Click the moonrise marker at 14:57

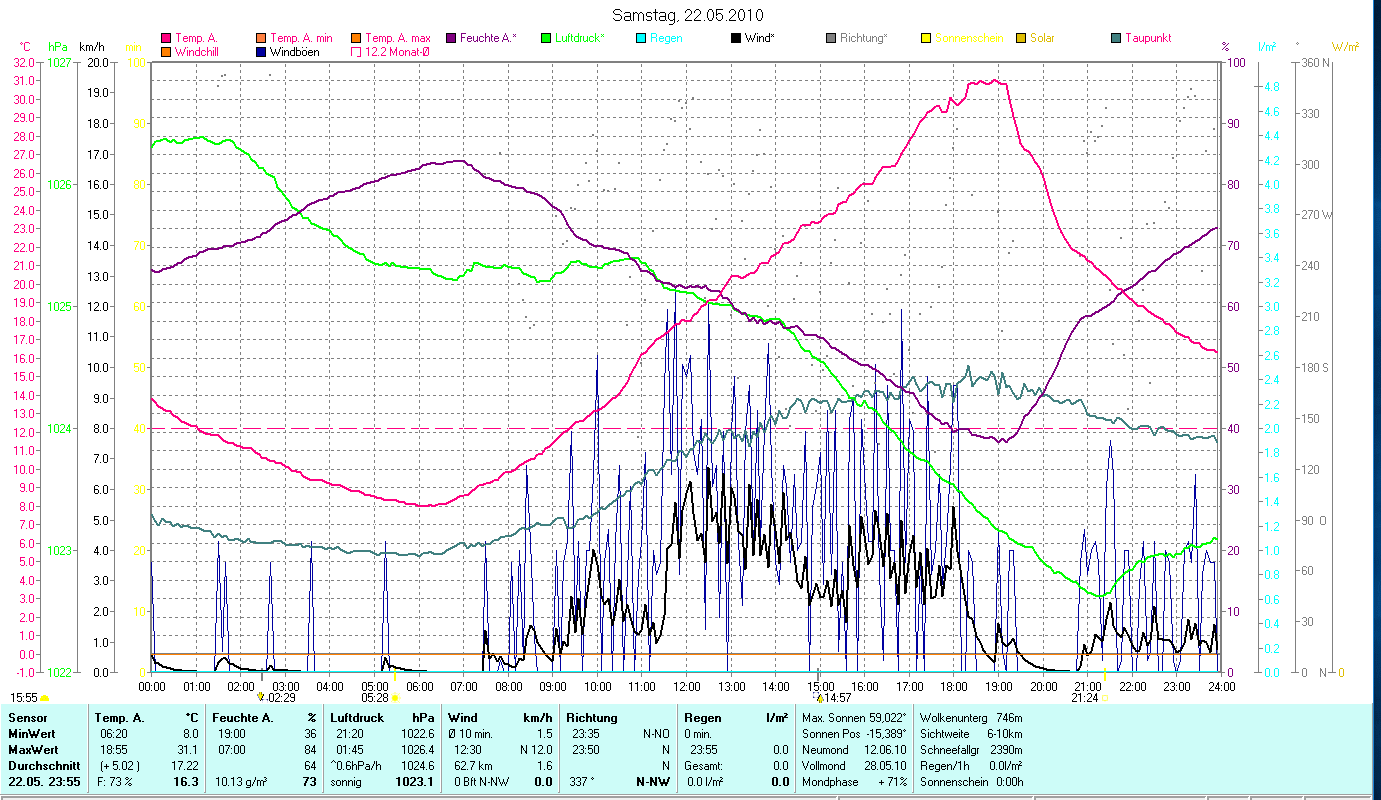[x=820, y=696]
